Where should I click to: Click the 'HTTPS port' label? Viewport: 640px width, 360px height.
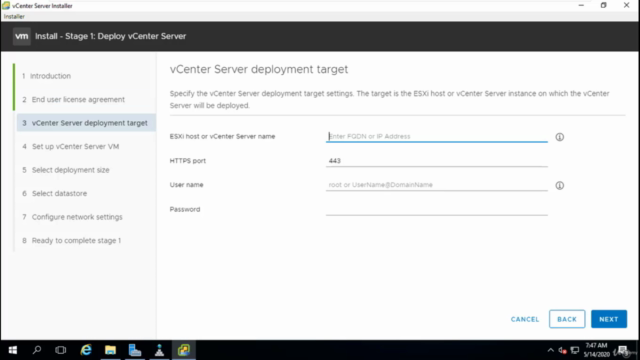(188, 161)
